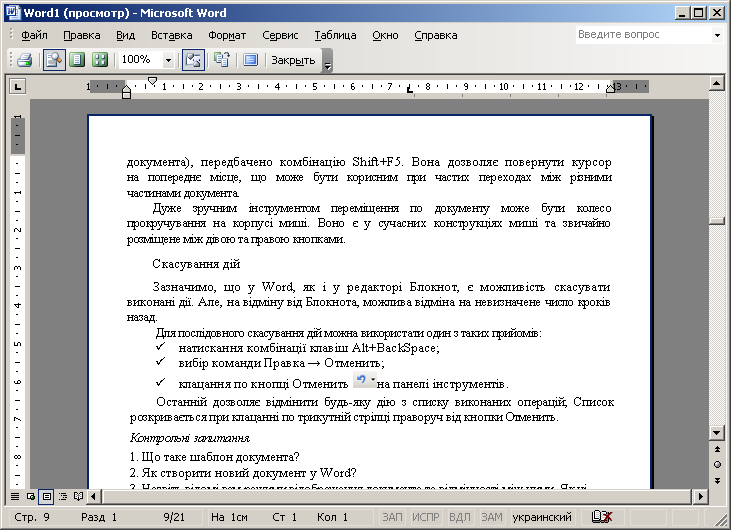Screen dimensions: 731x530
Task: Open the Сервис menu
Action: 280,35
